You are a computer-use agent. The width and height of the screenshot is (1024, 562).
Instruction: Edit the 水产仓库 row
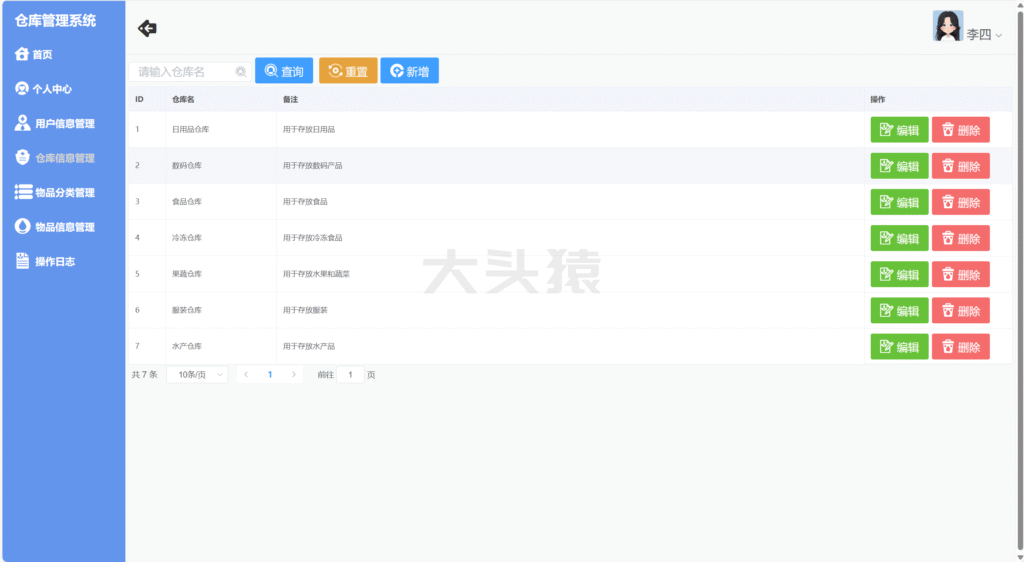(899, 347)
